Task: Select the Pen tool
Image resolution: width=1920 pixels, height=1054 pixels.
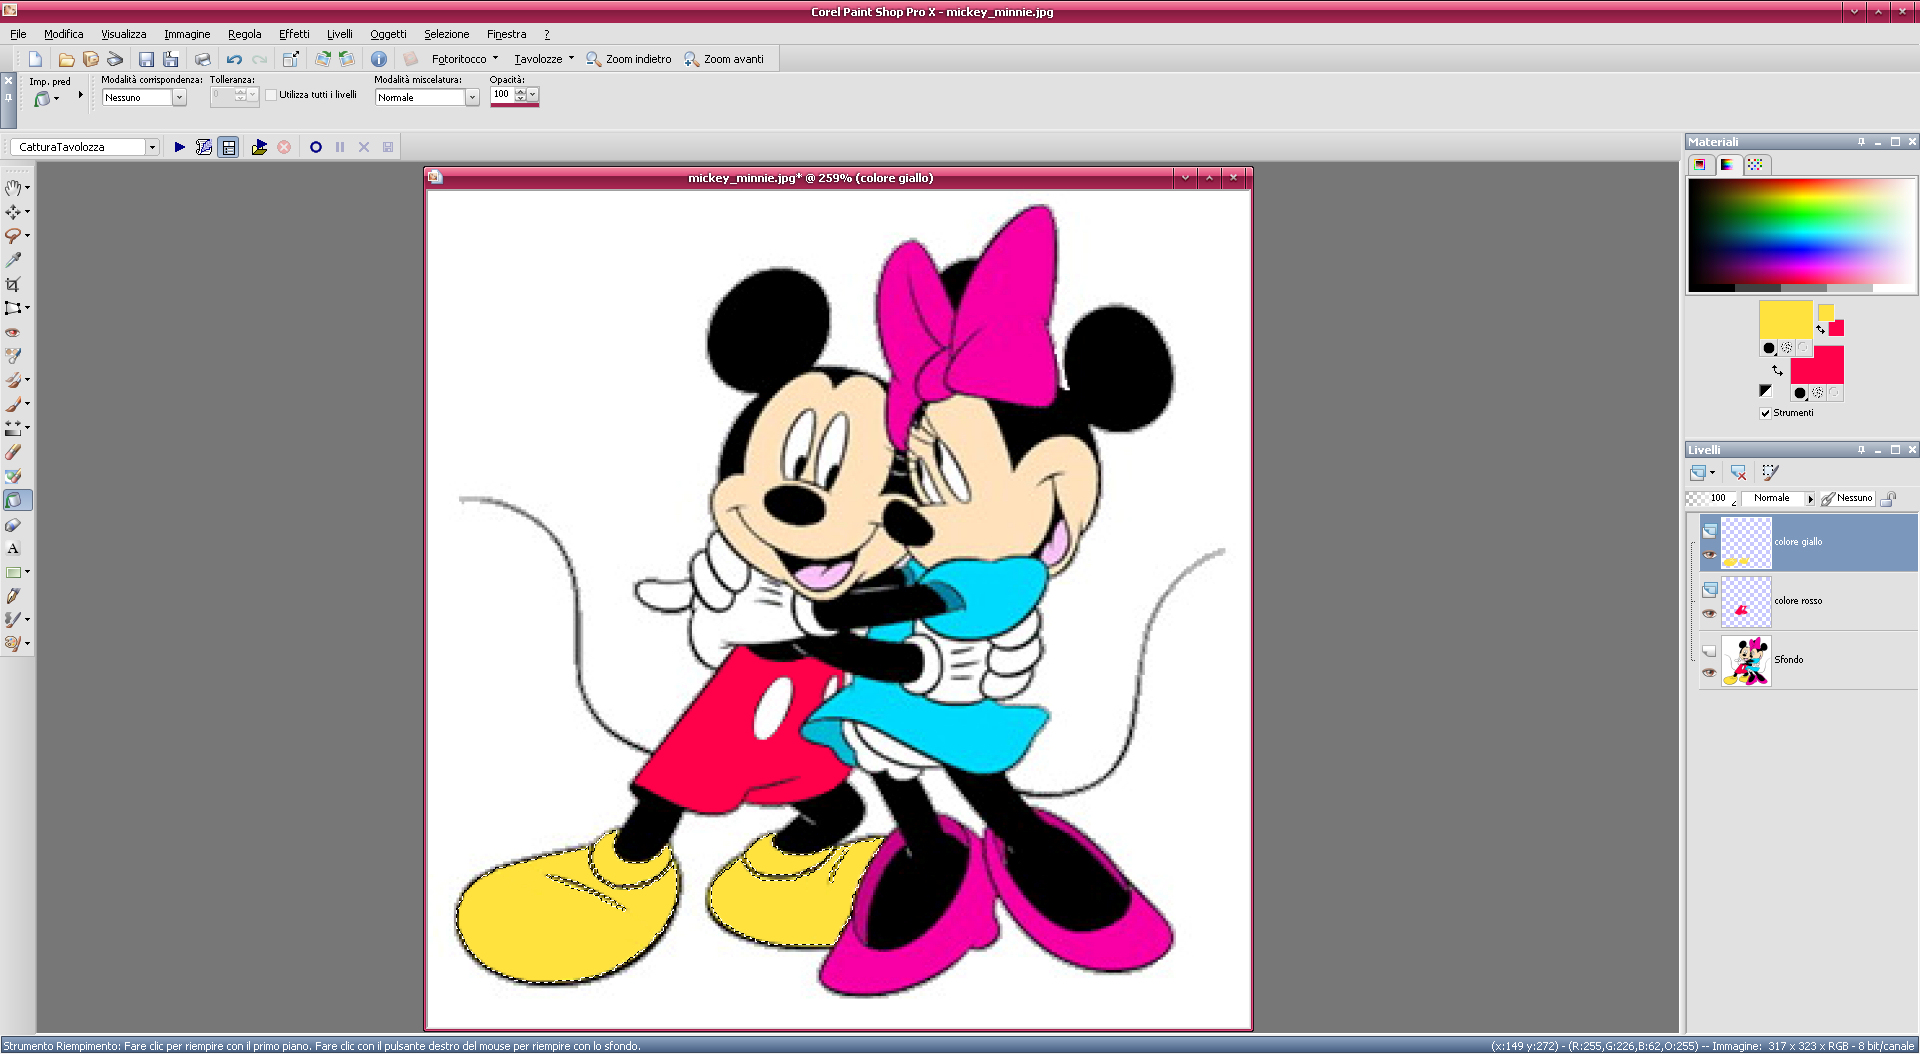Action: [x=13, y=596]
